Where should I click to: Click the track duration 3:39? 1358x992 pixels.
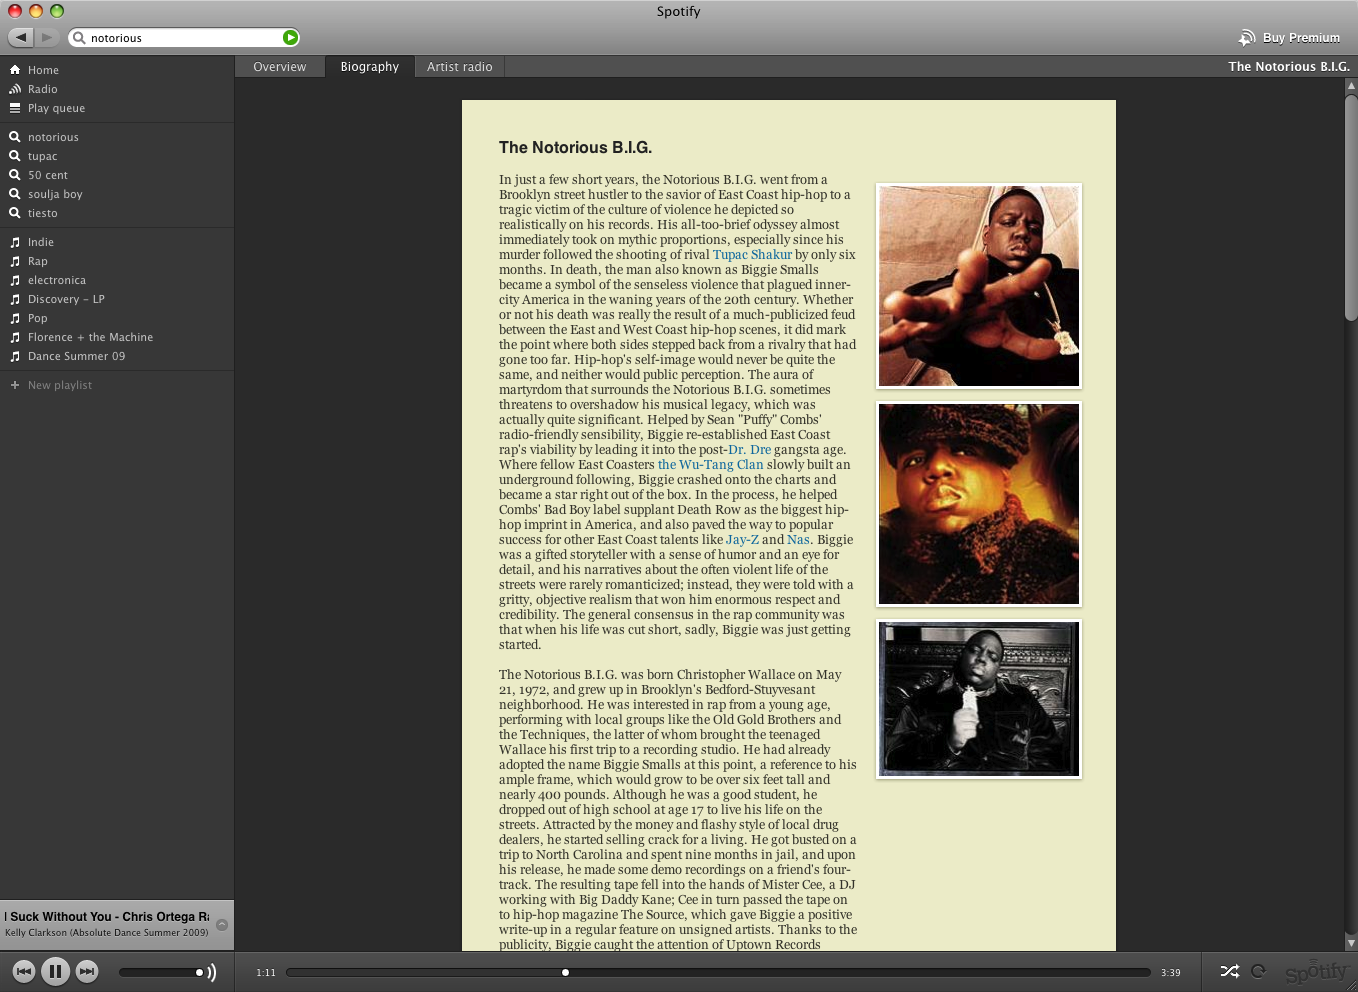click(1171, 973)
